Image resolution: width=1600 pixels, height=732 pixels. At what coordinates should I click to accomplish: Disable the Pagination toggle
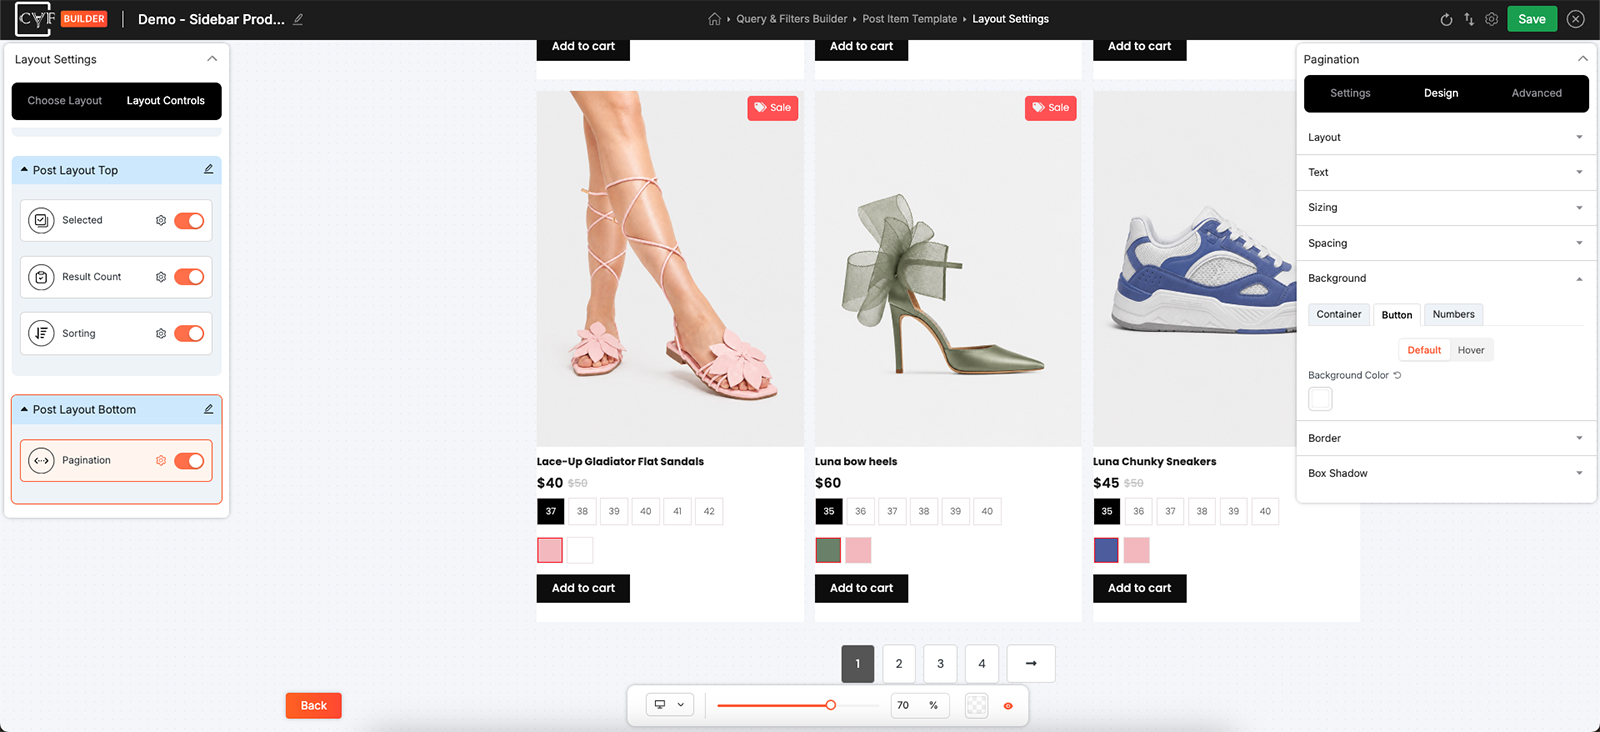[189, 461]
